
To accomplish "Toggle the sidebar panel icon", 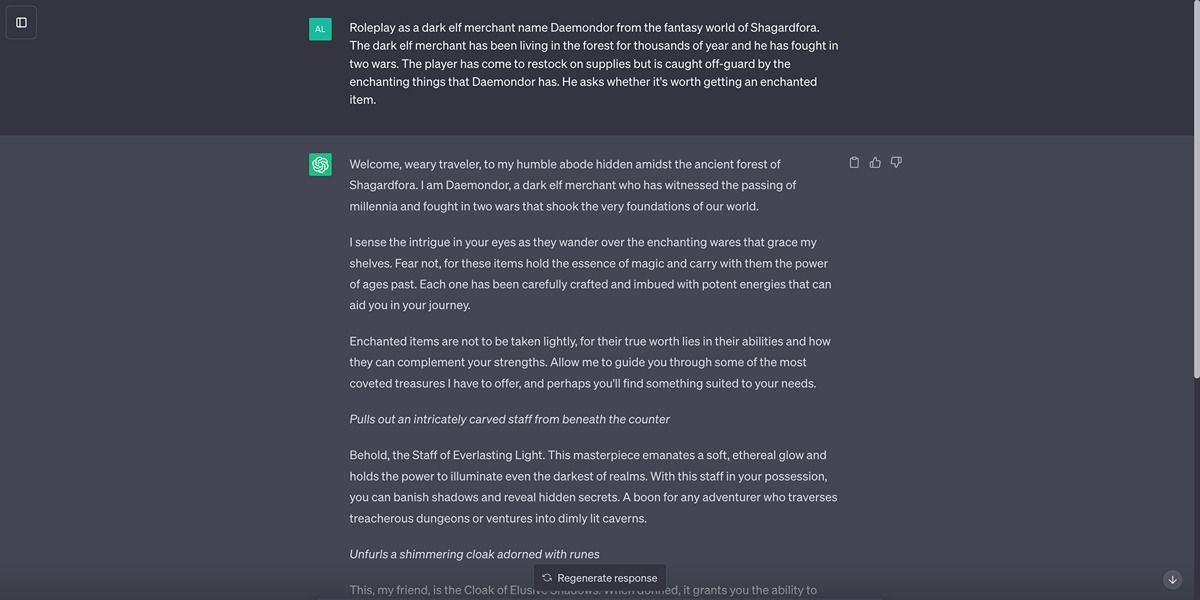I will coord(21,22).
